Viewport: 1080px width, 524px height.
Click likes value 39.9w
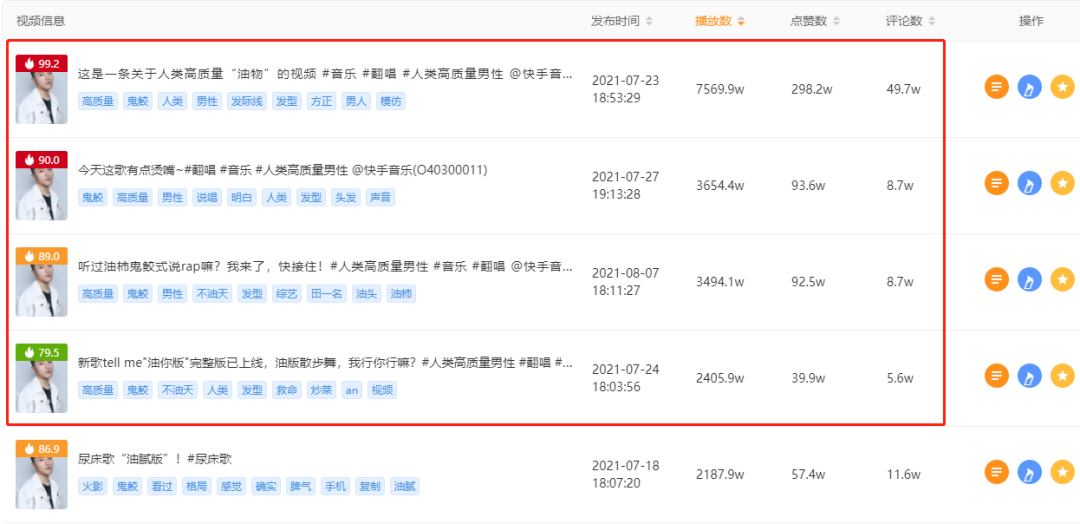coord(808,378)
